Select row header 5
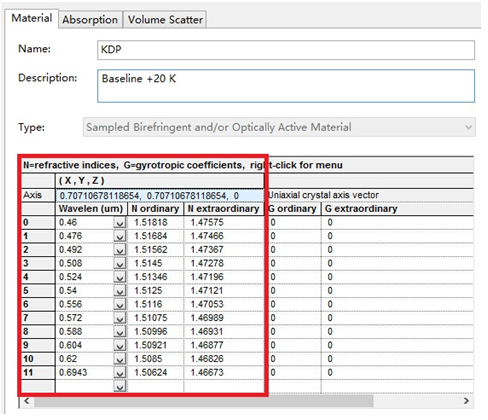 (x=38, y=291)
